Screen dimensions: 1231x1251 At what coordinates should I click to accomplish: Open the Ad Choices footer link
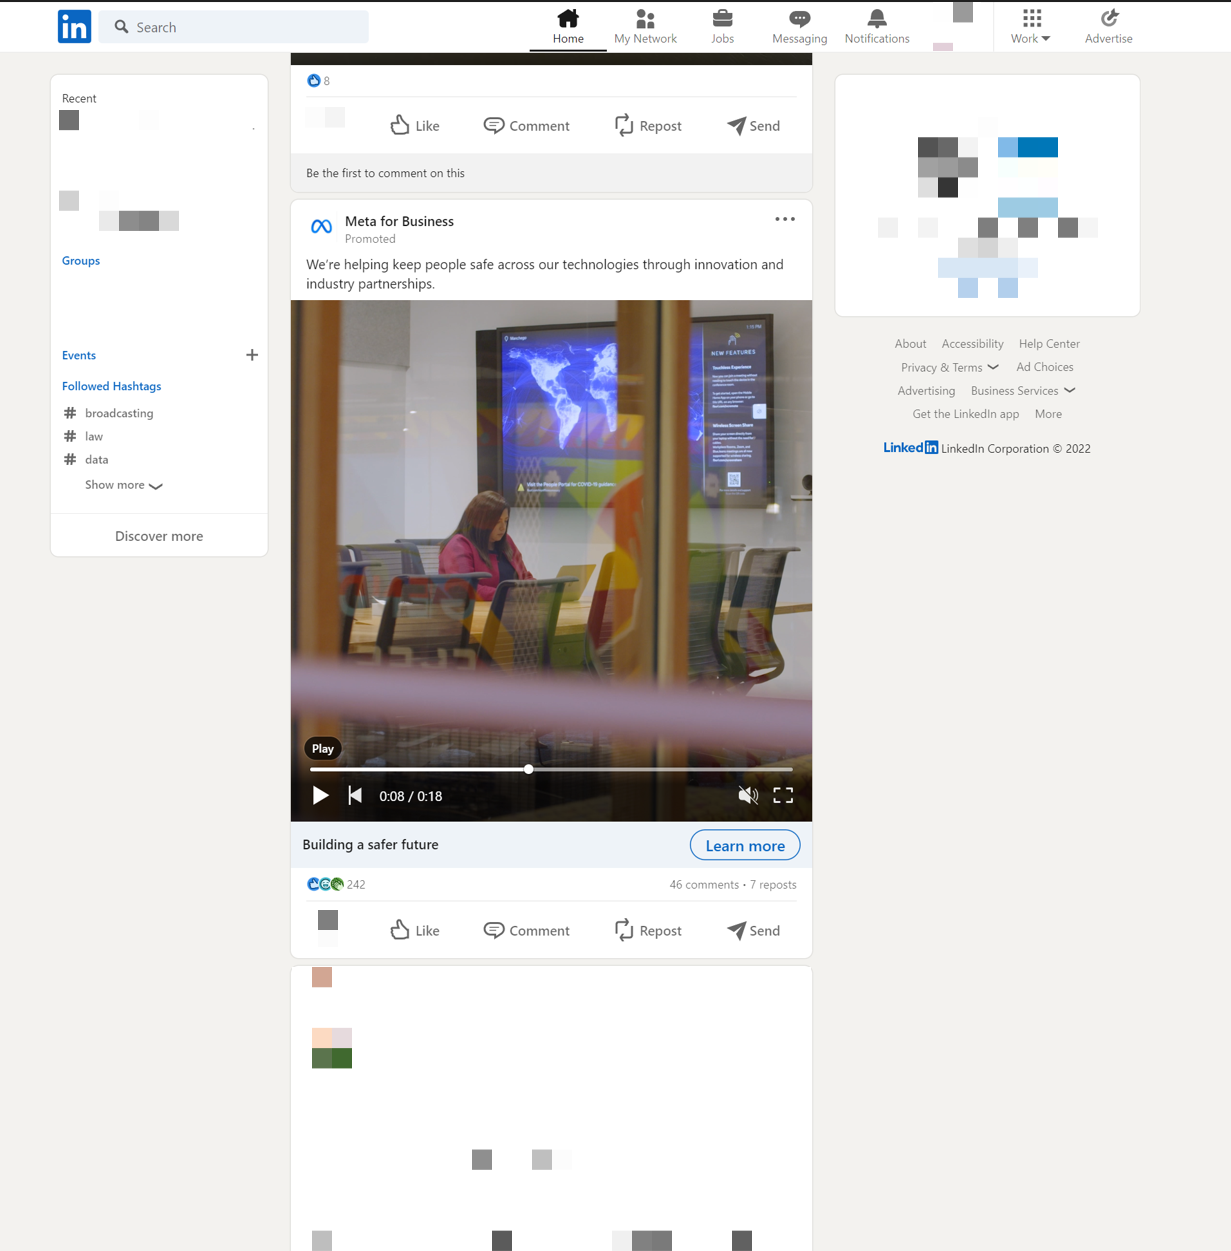1045,367
